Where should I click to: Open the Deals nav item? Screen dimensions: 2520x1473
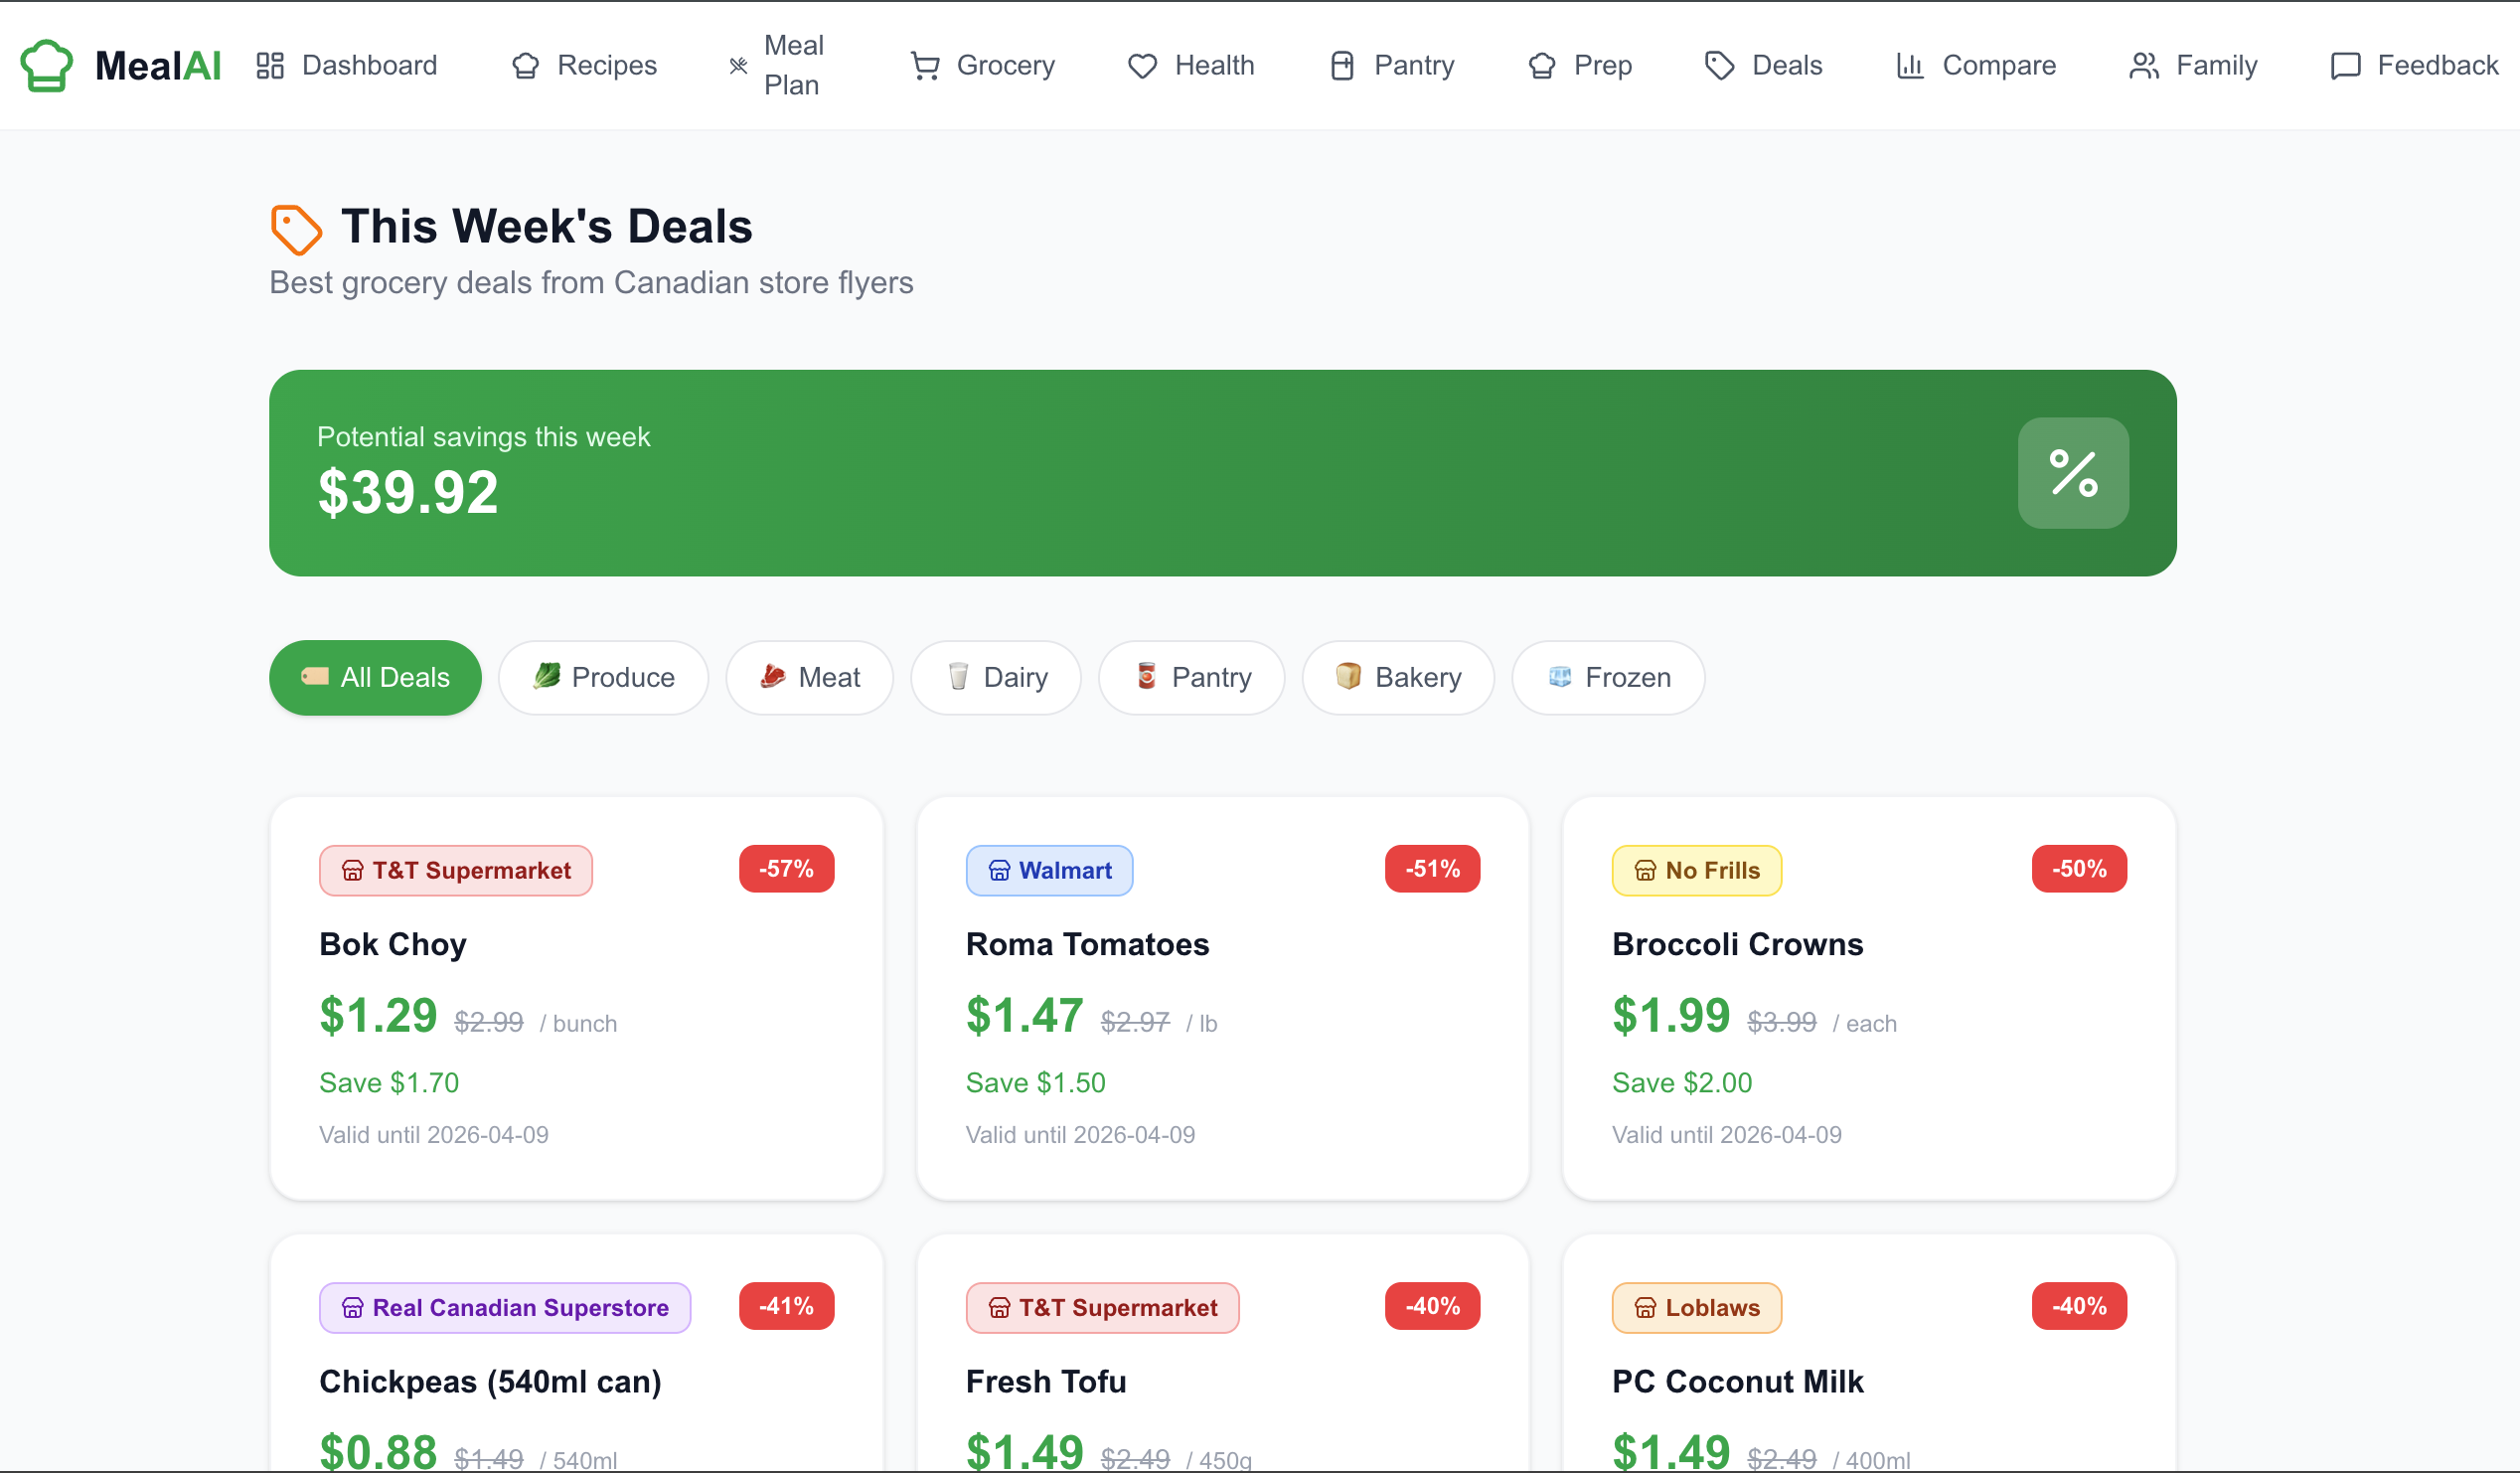(1763, 66)
